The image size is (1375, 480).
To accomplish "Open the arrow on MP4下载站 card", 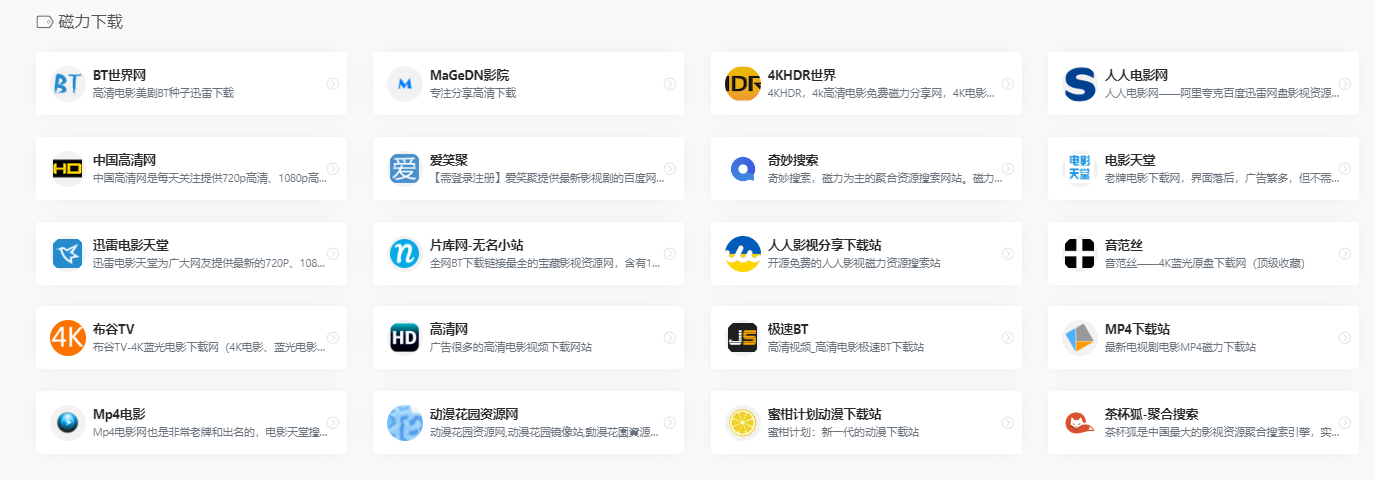I will tap(1345, 338).
